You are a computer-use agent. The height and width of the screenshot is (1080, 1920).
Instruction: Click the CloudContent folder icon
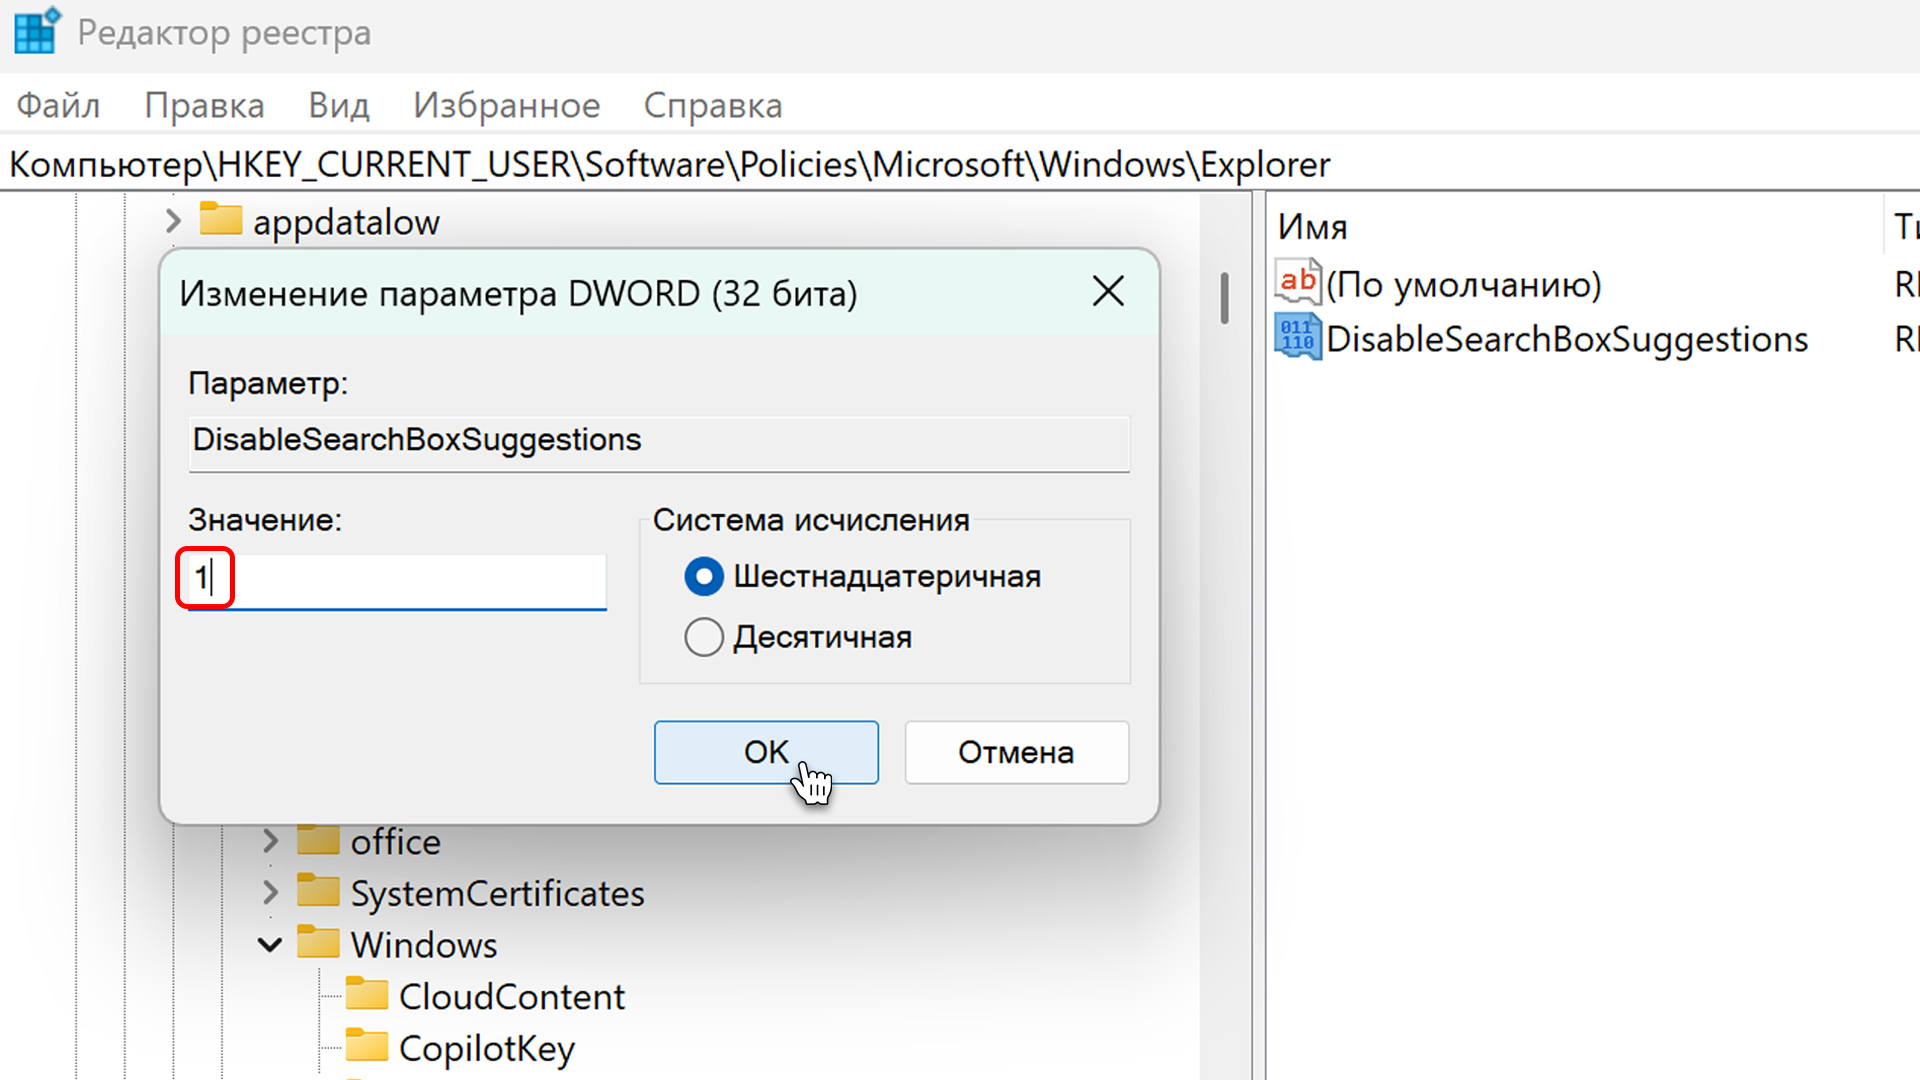(x=367, y=995)
